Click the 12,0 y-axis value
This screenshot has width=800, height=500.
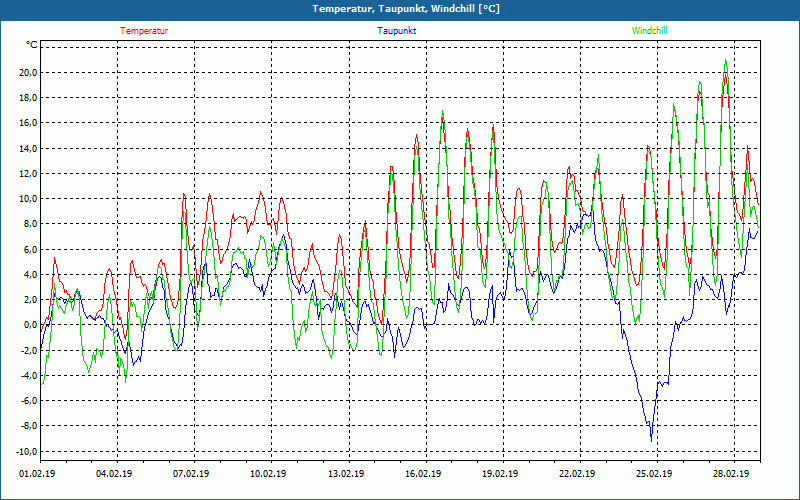(28, 173)
